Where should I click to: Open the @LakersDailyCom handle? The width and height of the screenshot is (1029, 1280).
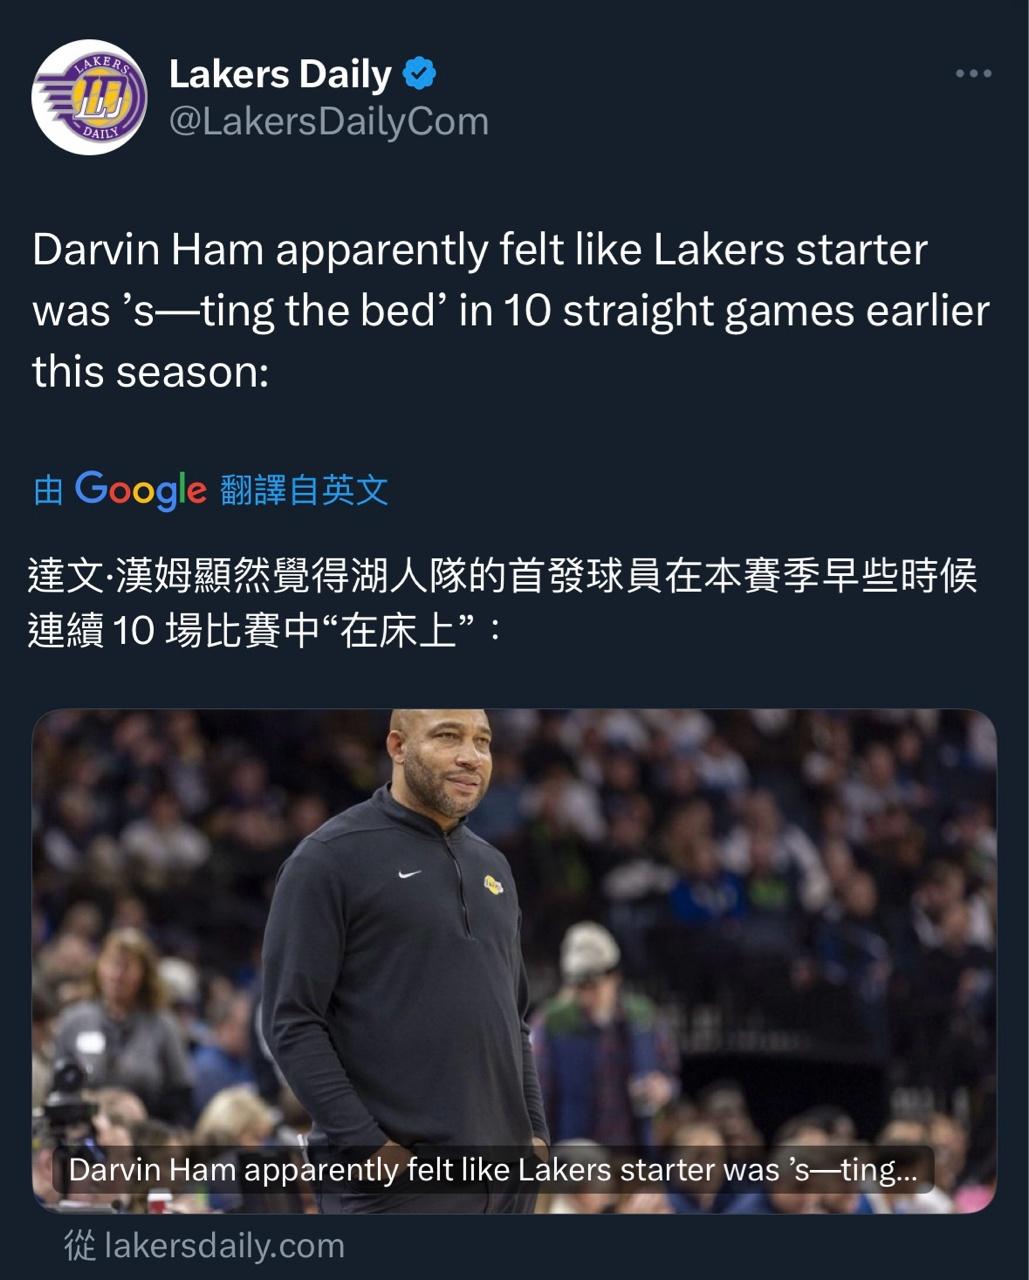[329, 121]
